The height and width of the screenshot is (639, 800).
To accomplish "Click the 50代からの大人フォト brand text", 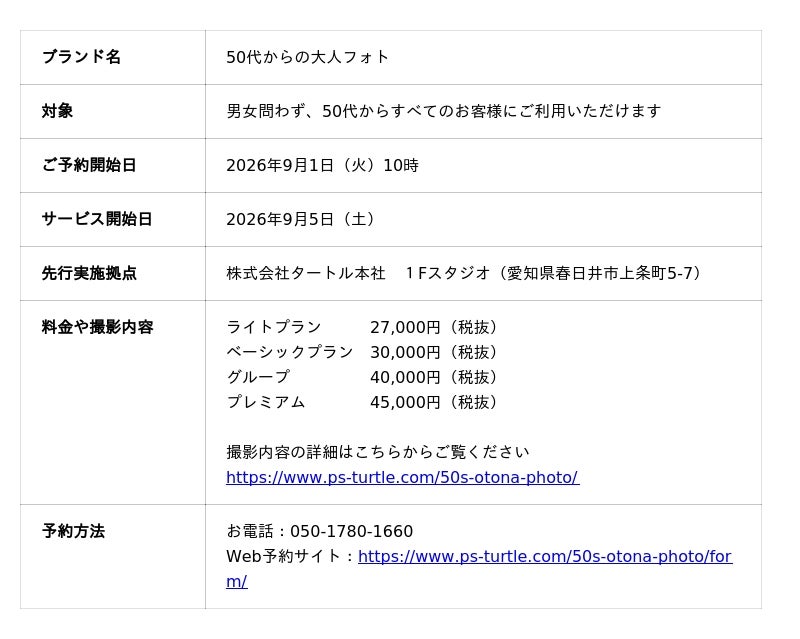I will (x=307, y=57).
